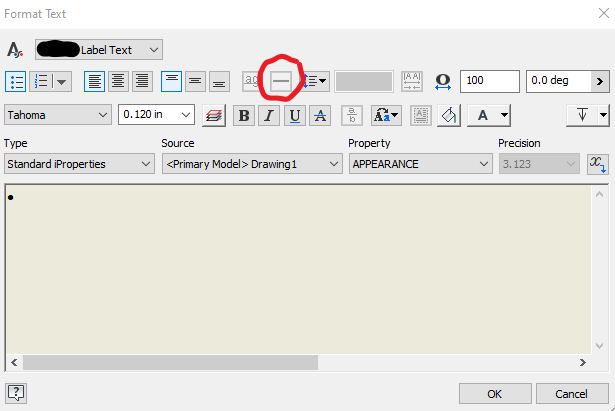Set middle vertical justification
This screenshot has height=411, width=615.
(195, 82)
